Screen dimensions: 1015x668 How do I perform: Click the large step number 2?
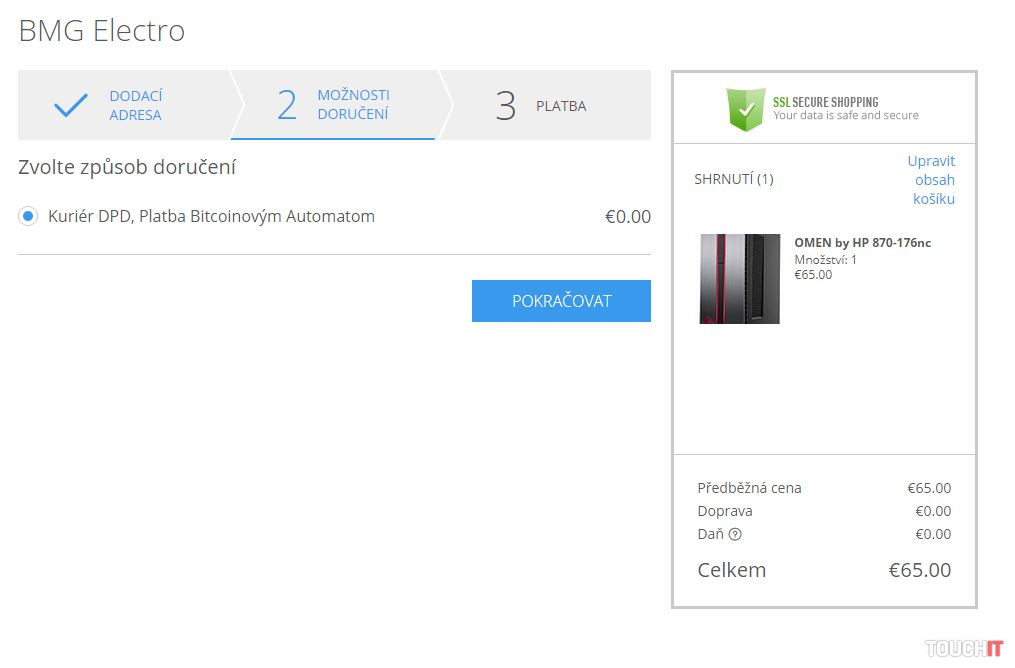point(287,105)
